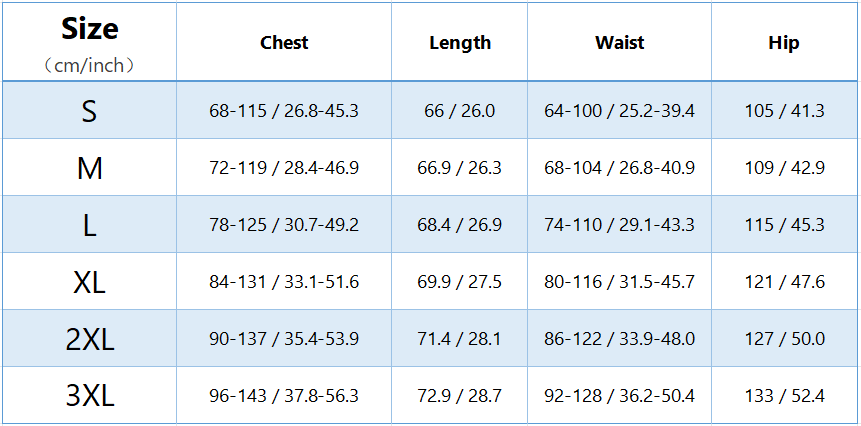The width and height of the screenshot is (861, 426).
Task: Click chest value 90-137 / 35.4-53.9
Action: (x=284, y=339)
